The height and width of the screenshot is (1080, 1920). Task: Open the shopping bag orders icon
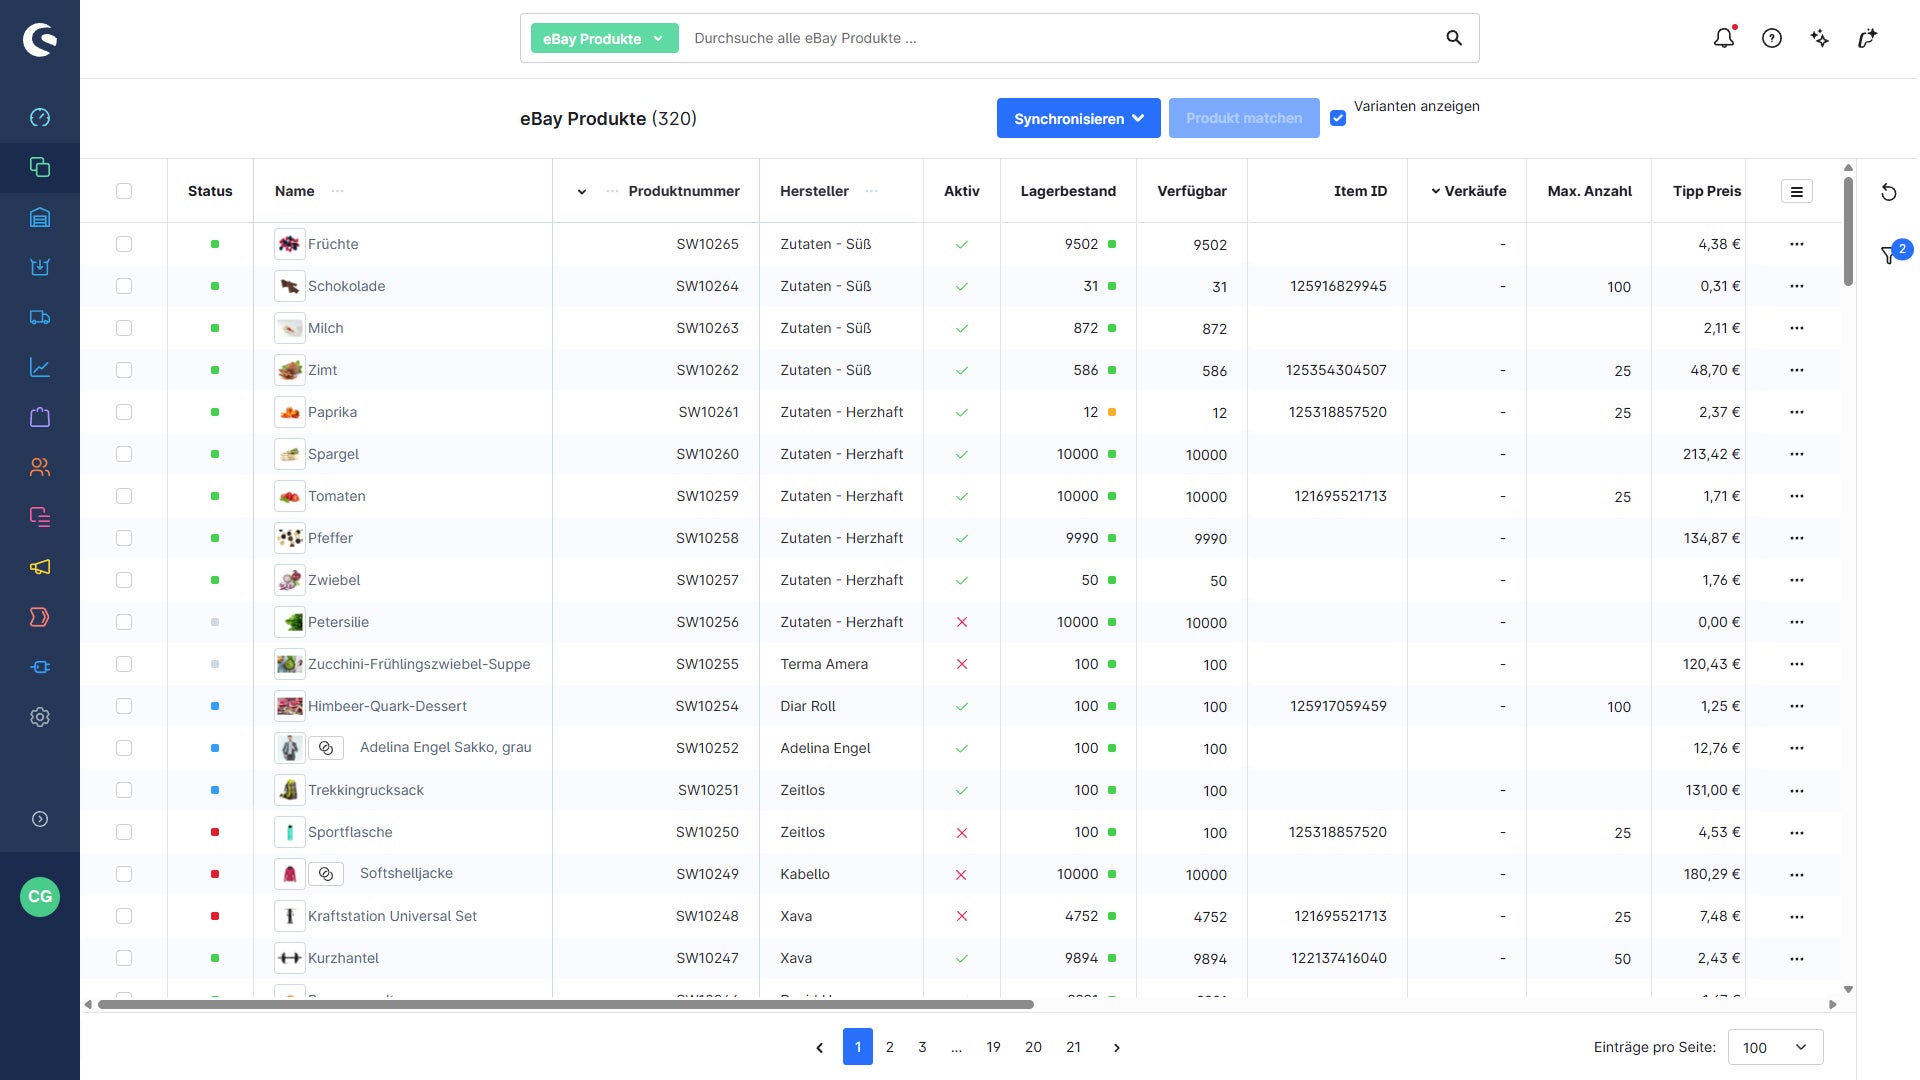coord(40,417)
